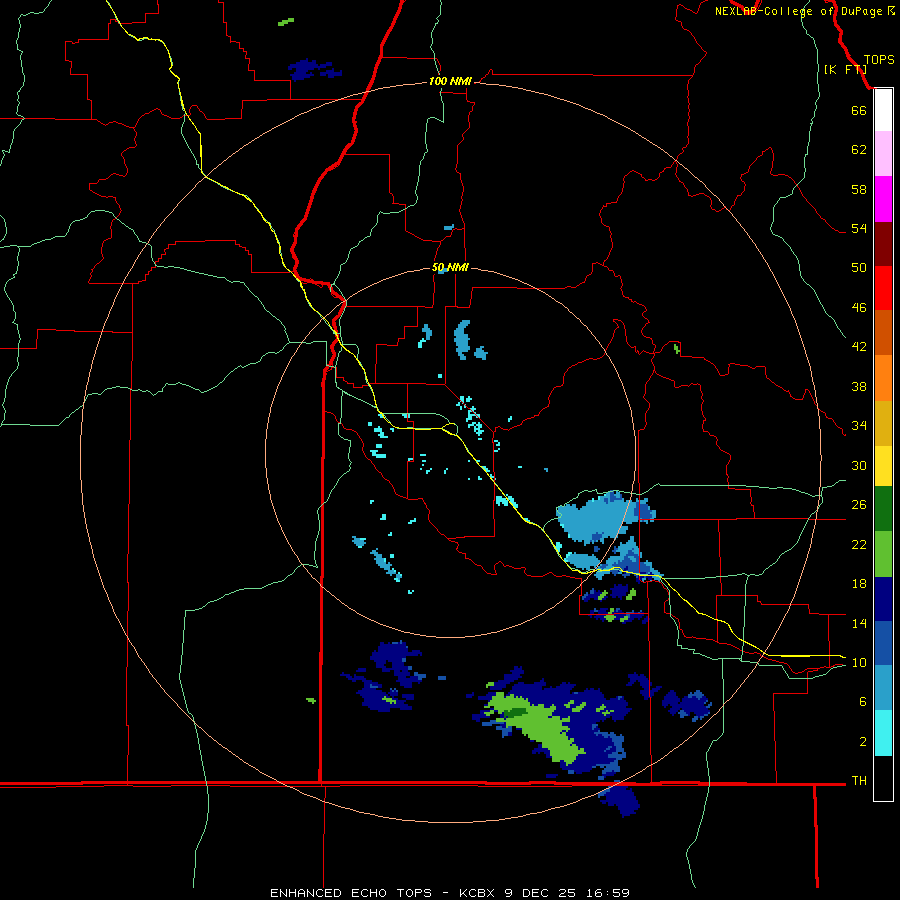
Task: Click the 42 legend value label
Action: [x=859, y=347]
